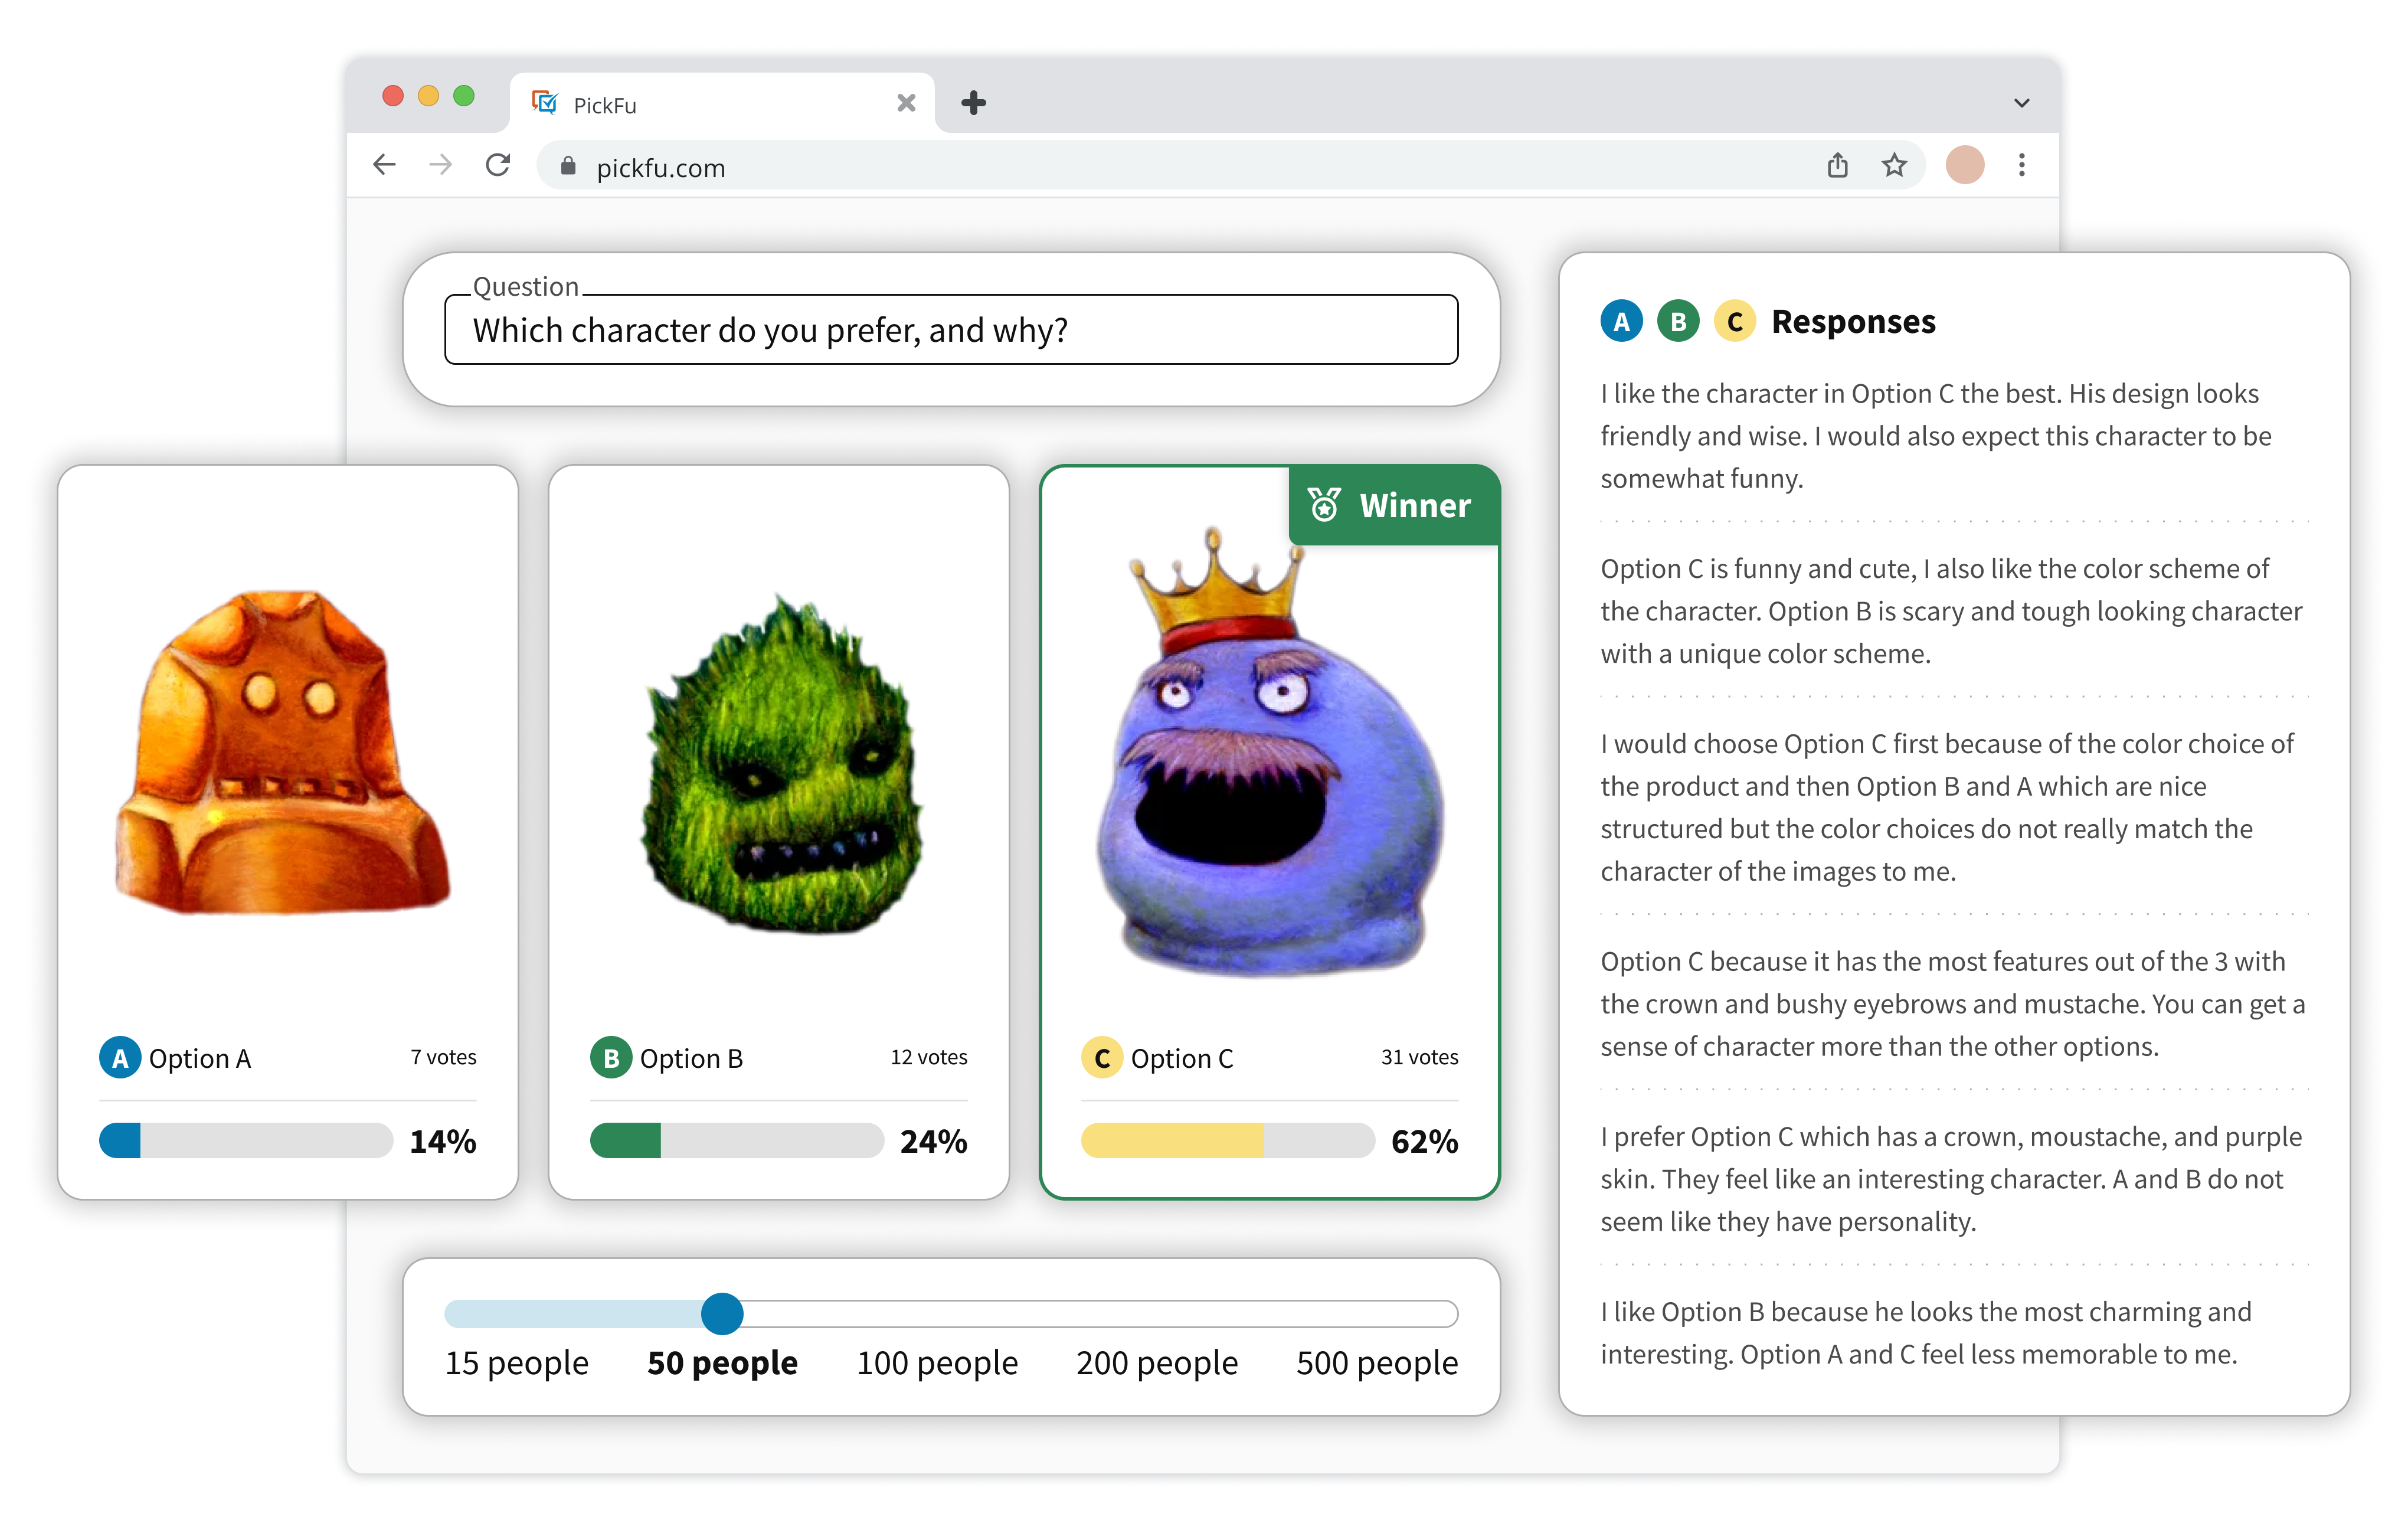Bookmark page with the star icon
Image resolution: width=2408 pixels, height=1530 pixels.
(1894, 165)
